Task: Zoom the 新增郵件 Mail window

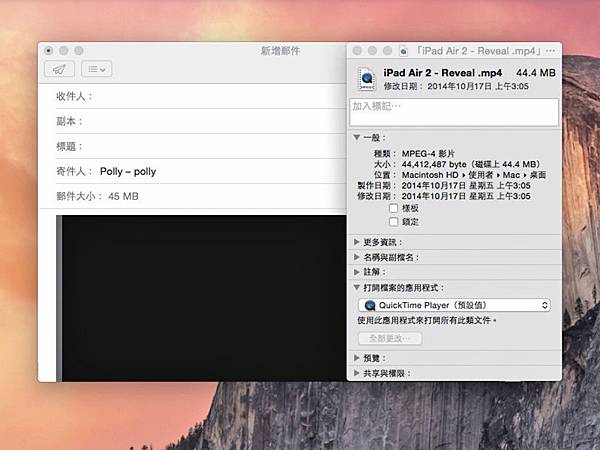Action: pyautogui.click(x=79, y=51)
